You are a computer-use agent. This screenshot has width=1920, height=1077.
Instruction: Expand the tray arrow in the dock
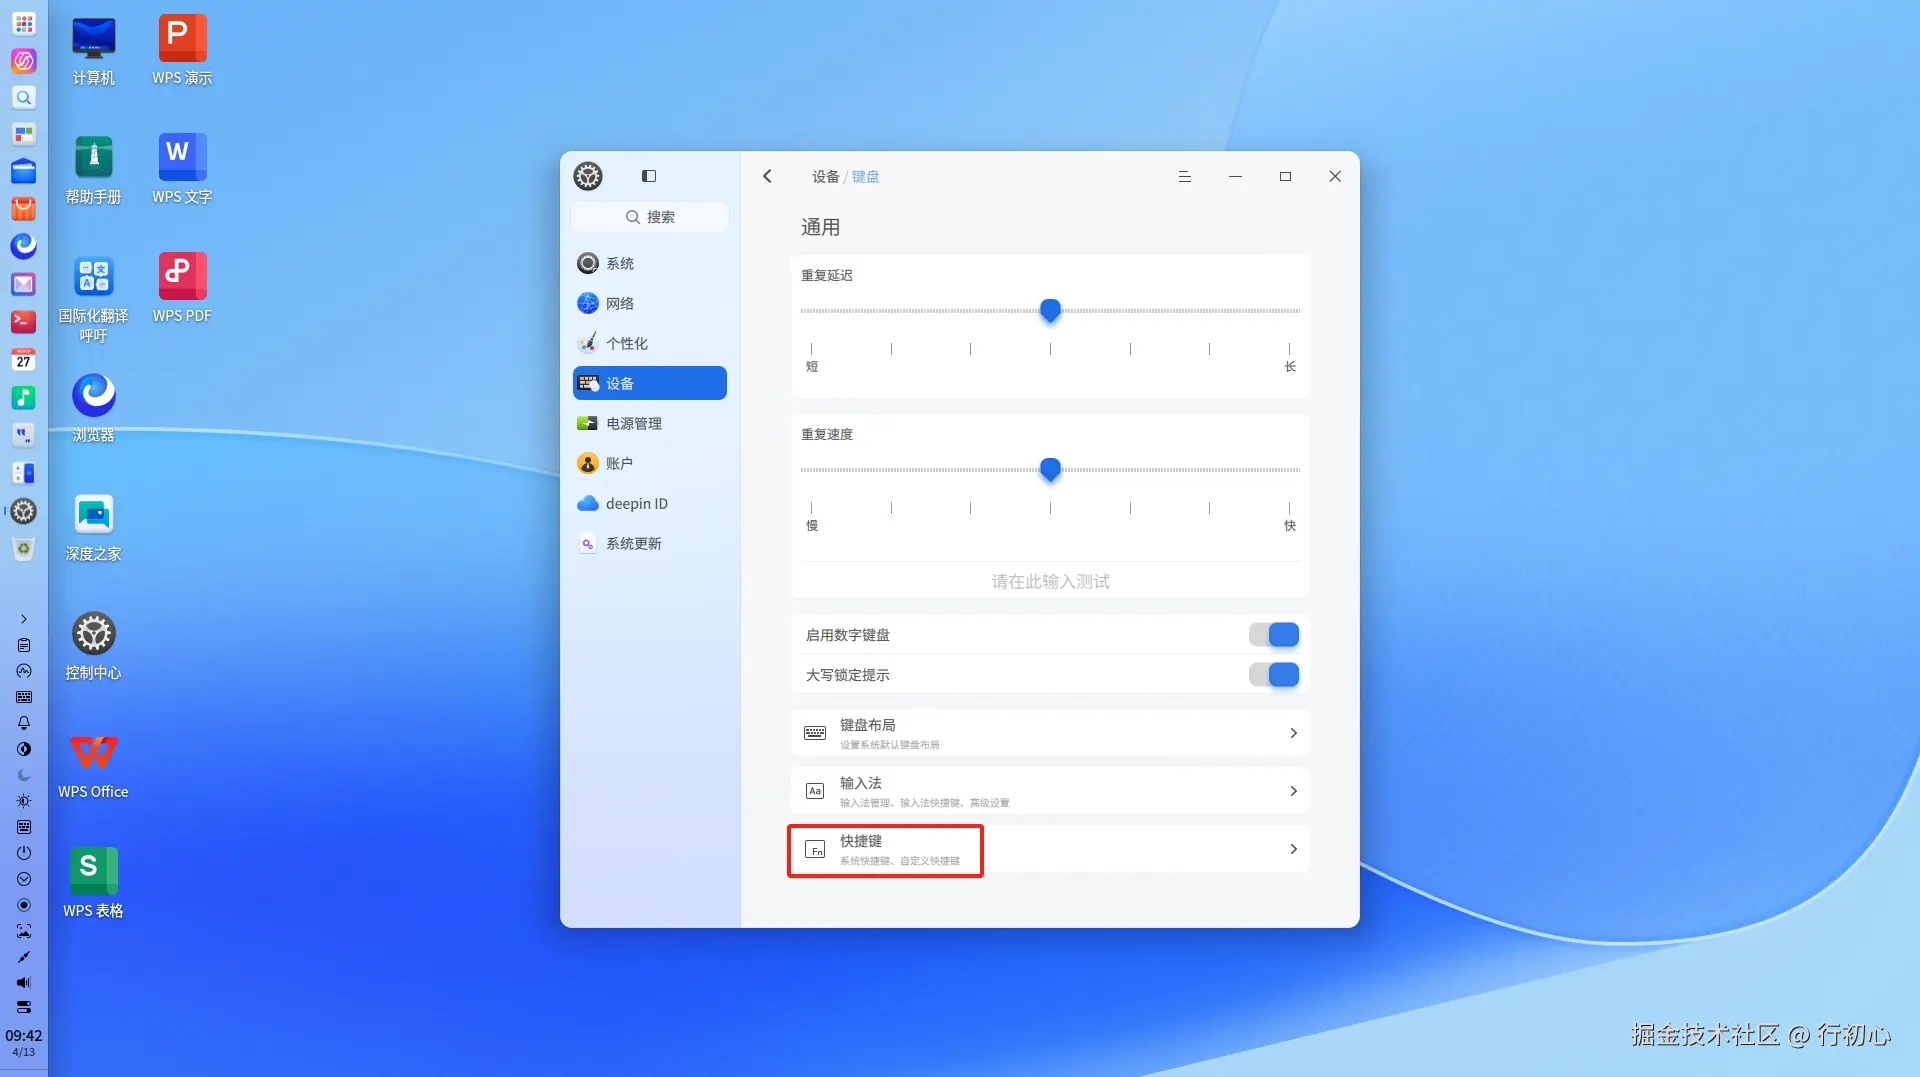[x=24, y=619]
